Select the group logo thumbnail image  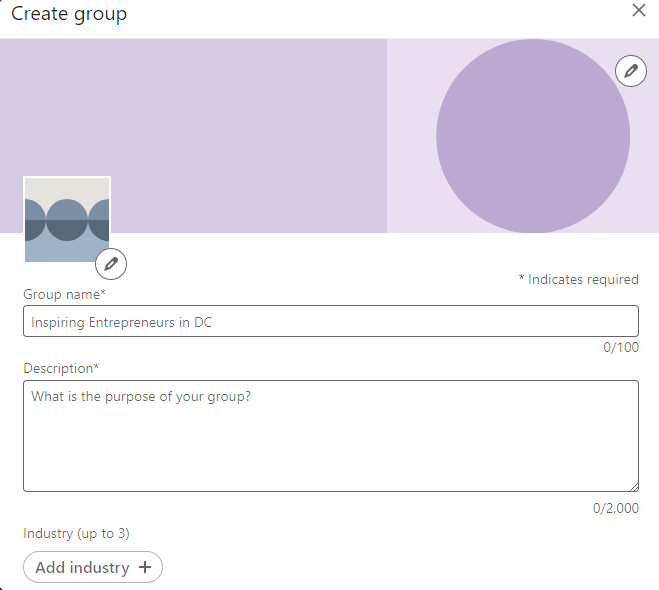click(x=67, y=219)
